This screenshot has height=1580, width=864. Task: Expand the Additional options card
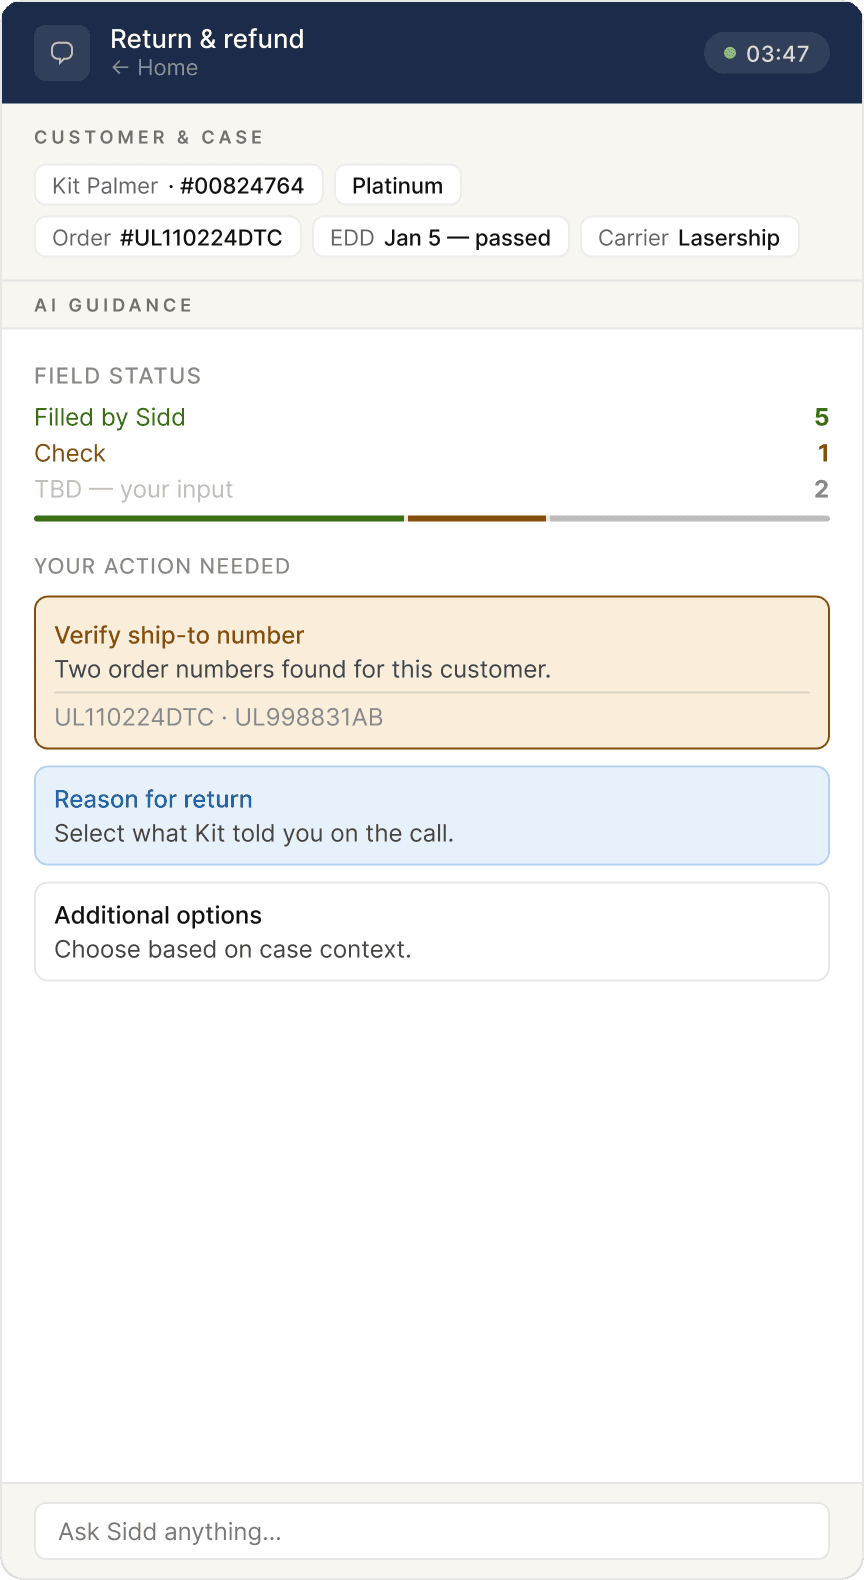tap(431, 931)
